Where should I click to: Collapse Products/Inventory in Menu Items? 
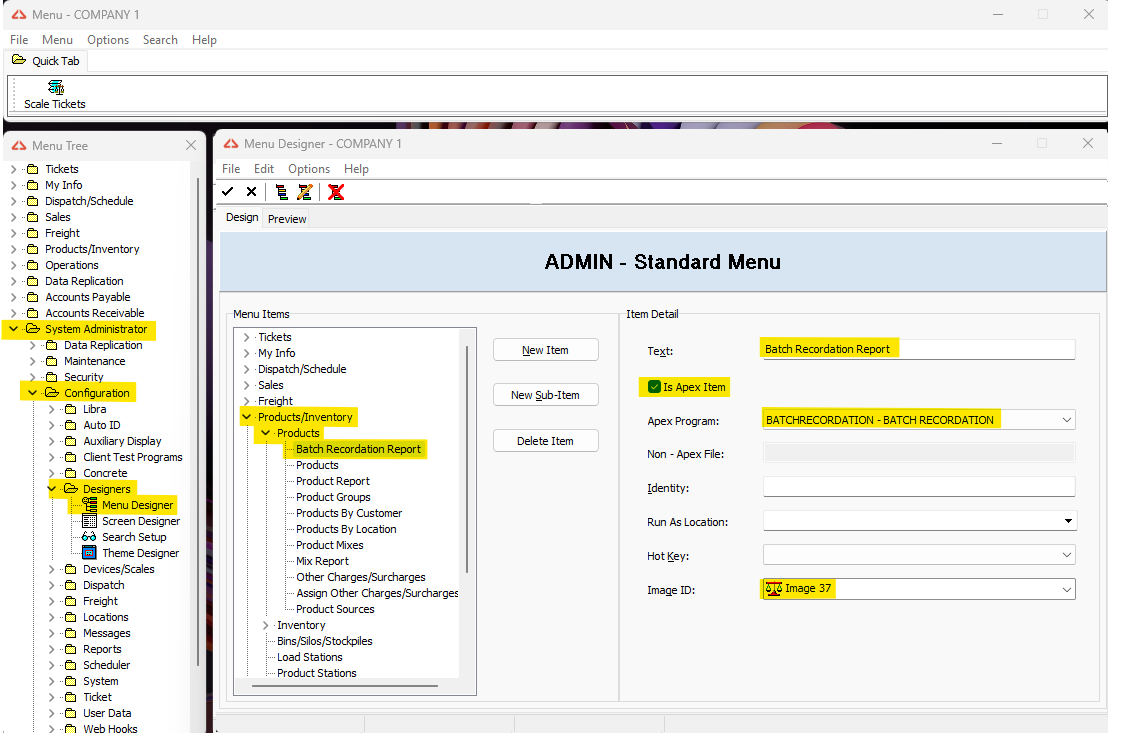pos(246,417)
